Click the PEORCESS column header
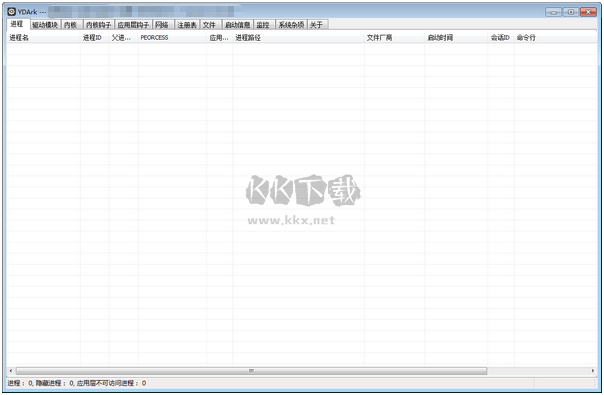 [x=172, y=38]
